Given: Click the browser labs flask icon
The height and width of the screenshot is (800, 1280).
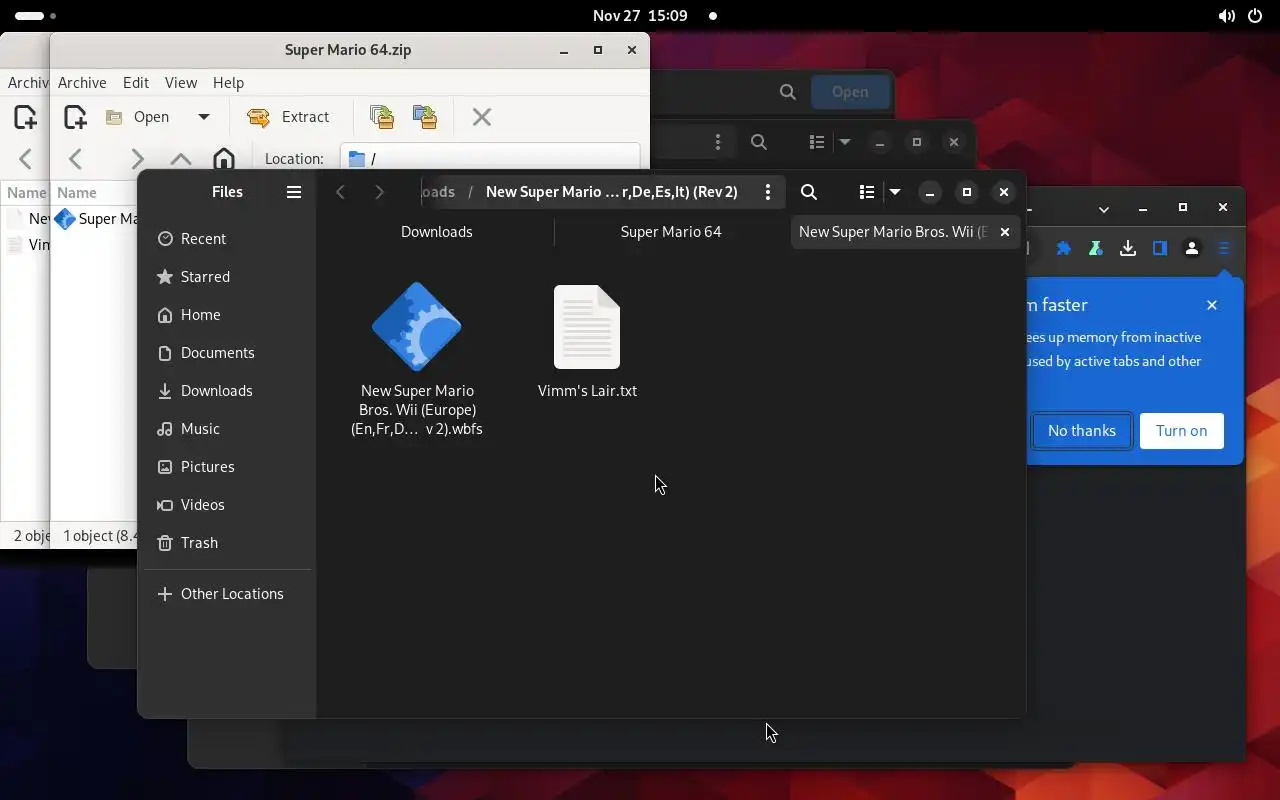Looking at the screenshot, I should (1096, 248).
